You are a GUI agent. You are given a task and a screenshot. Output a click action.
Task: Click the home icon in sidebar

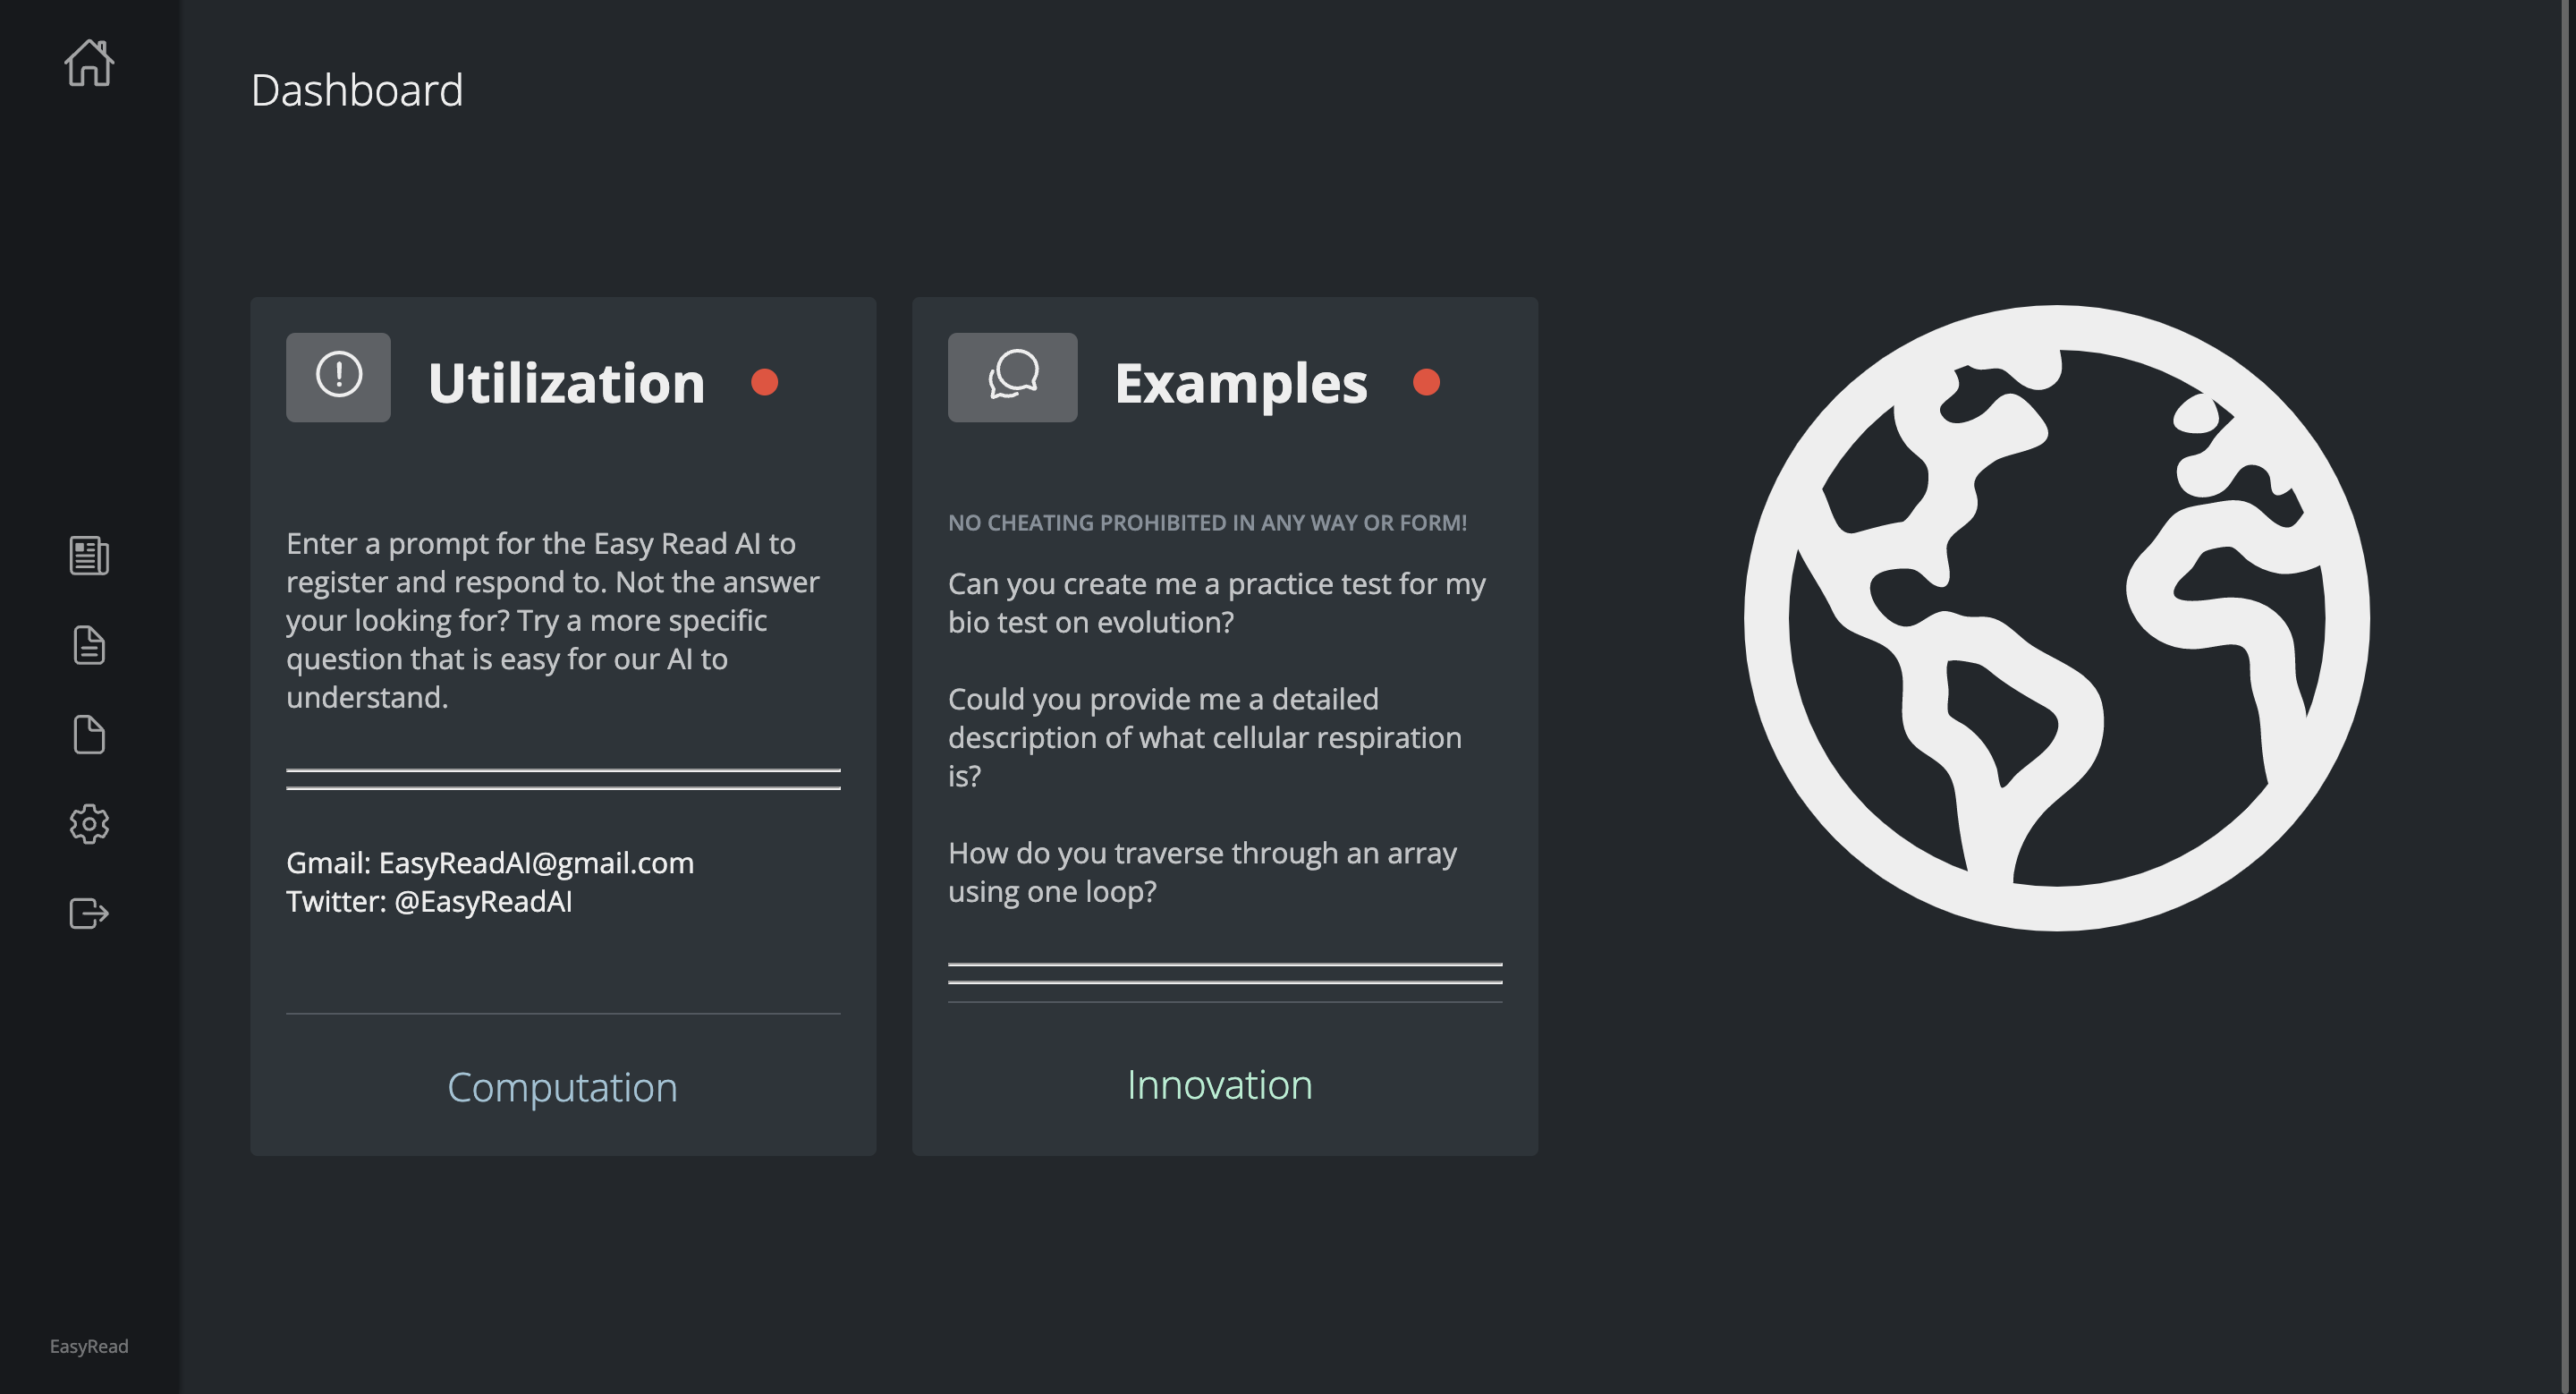(x=89, y=64)
